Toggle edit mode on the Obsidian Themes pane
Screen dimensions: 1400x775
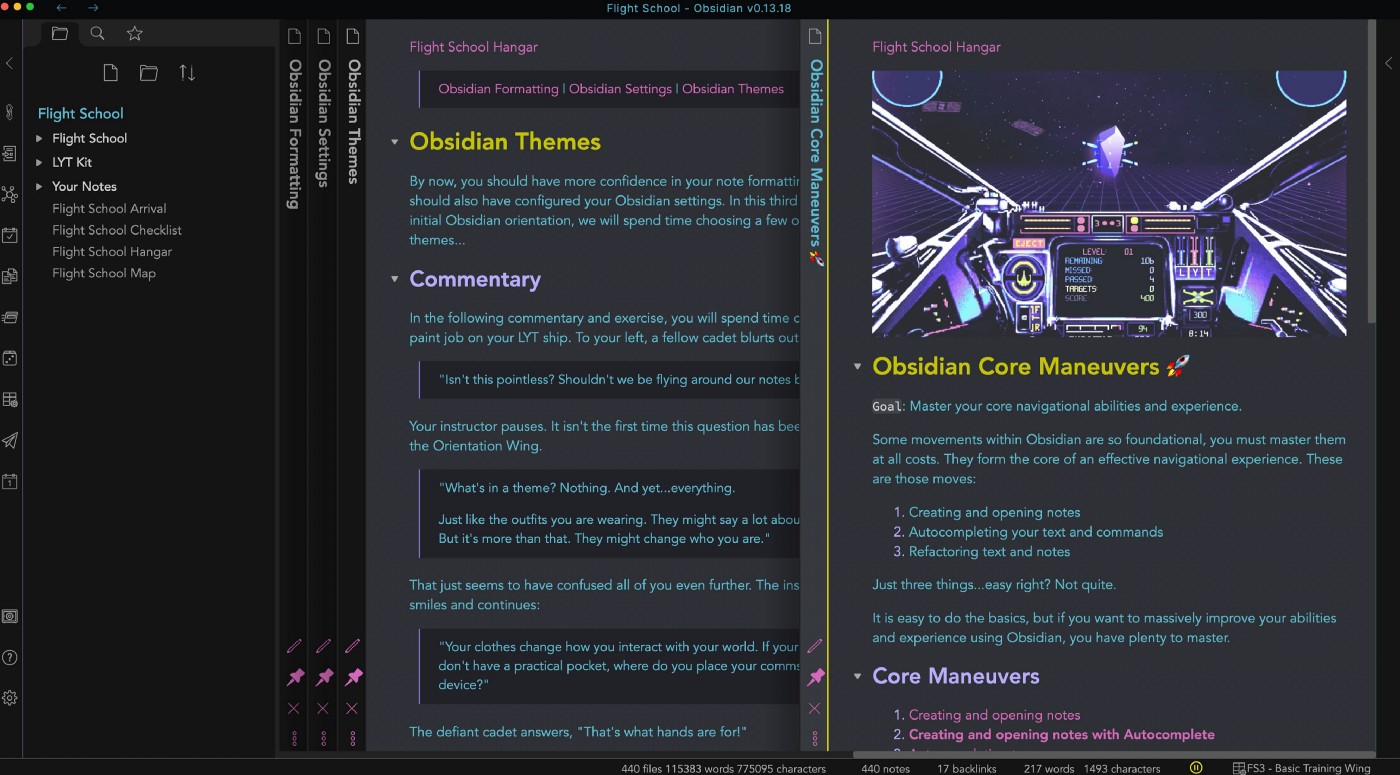[353, 645]
